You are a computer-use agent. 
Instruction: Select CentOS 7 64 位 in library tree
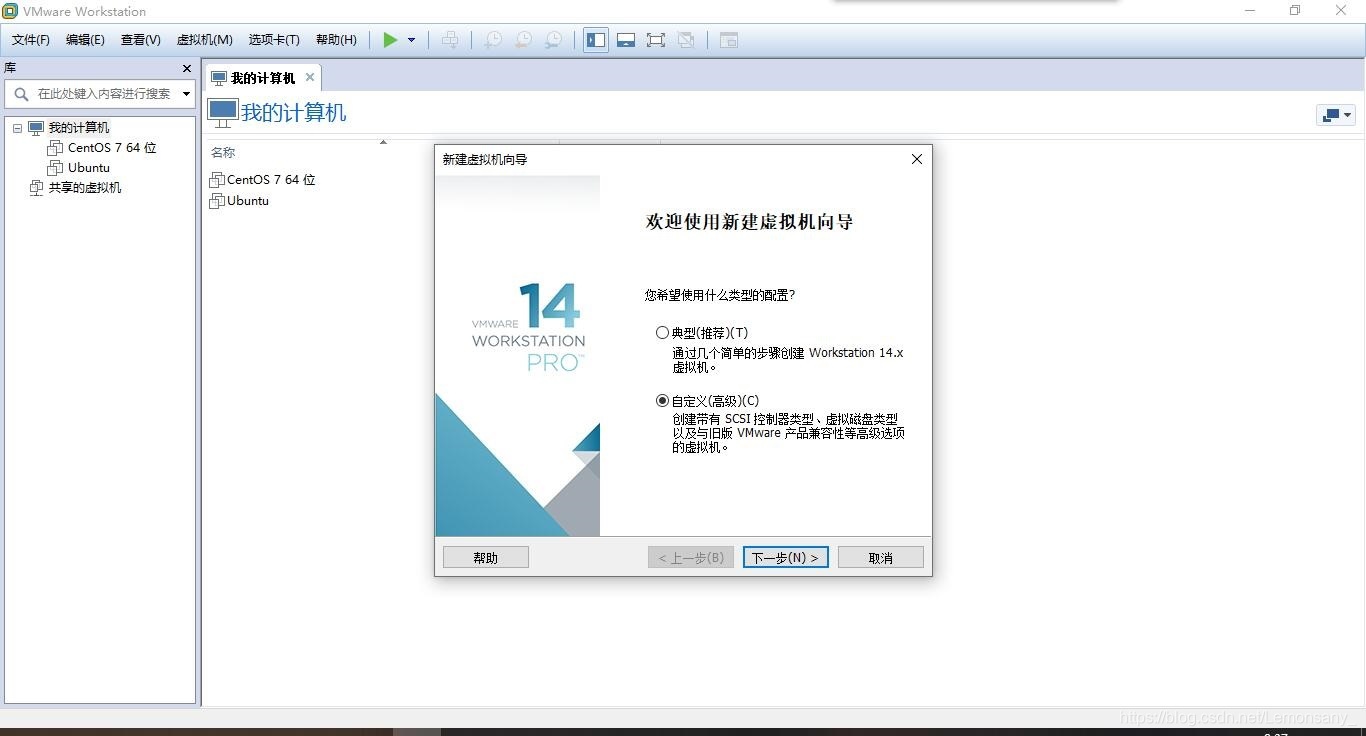112,148
